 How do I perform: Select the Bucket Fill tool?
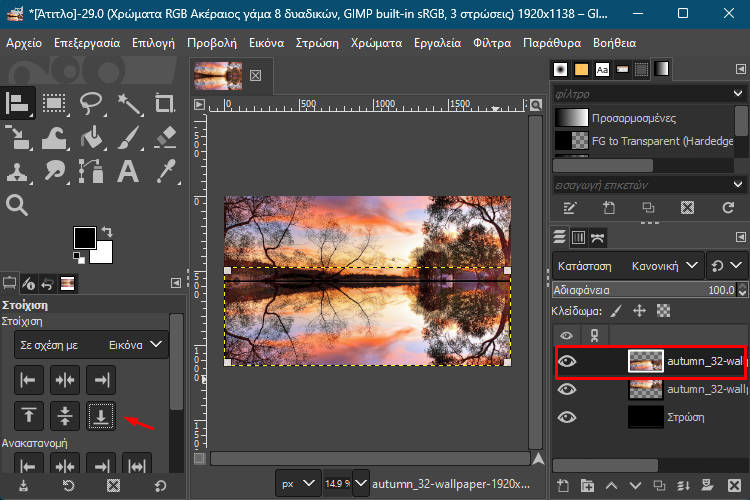coord(91,137)
